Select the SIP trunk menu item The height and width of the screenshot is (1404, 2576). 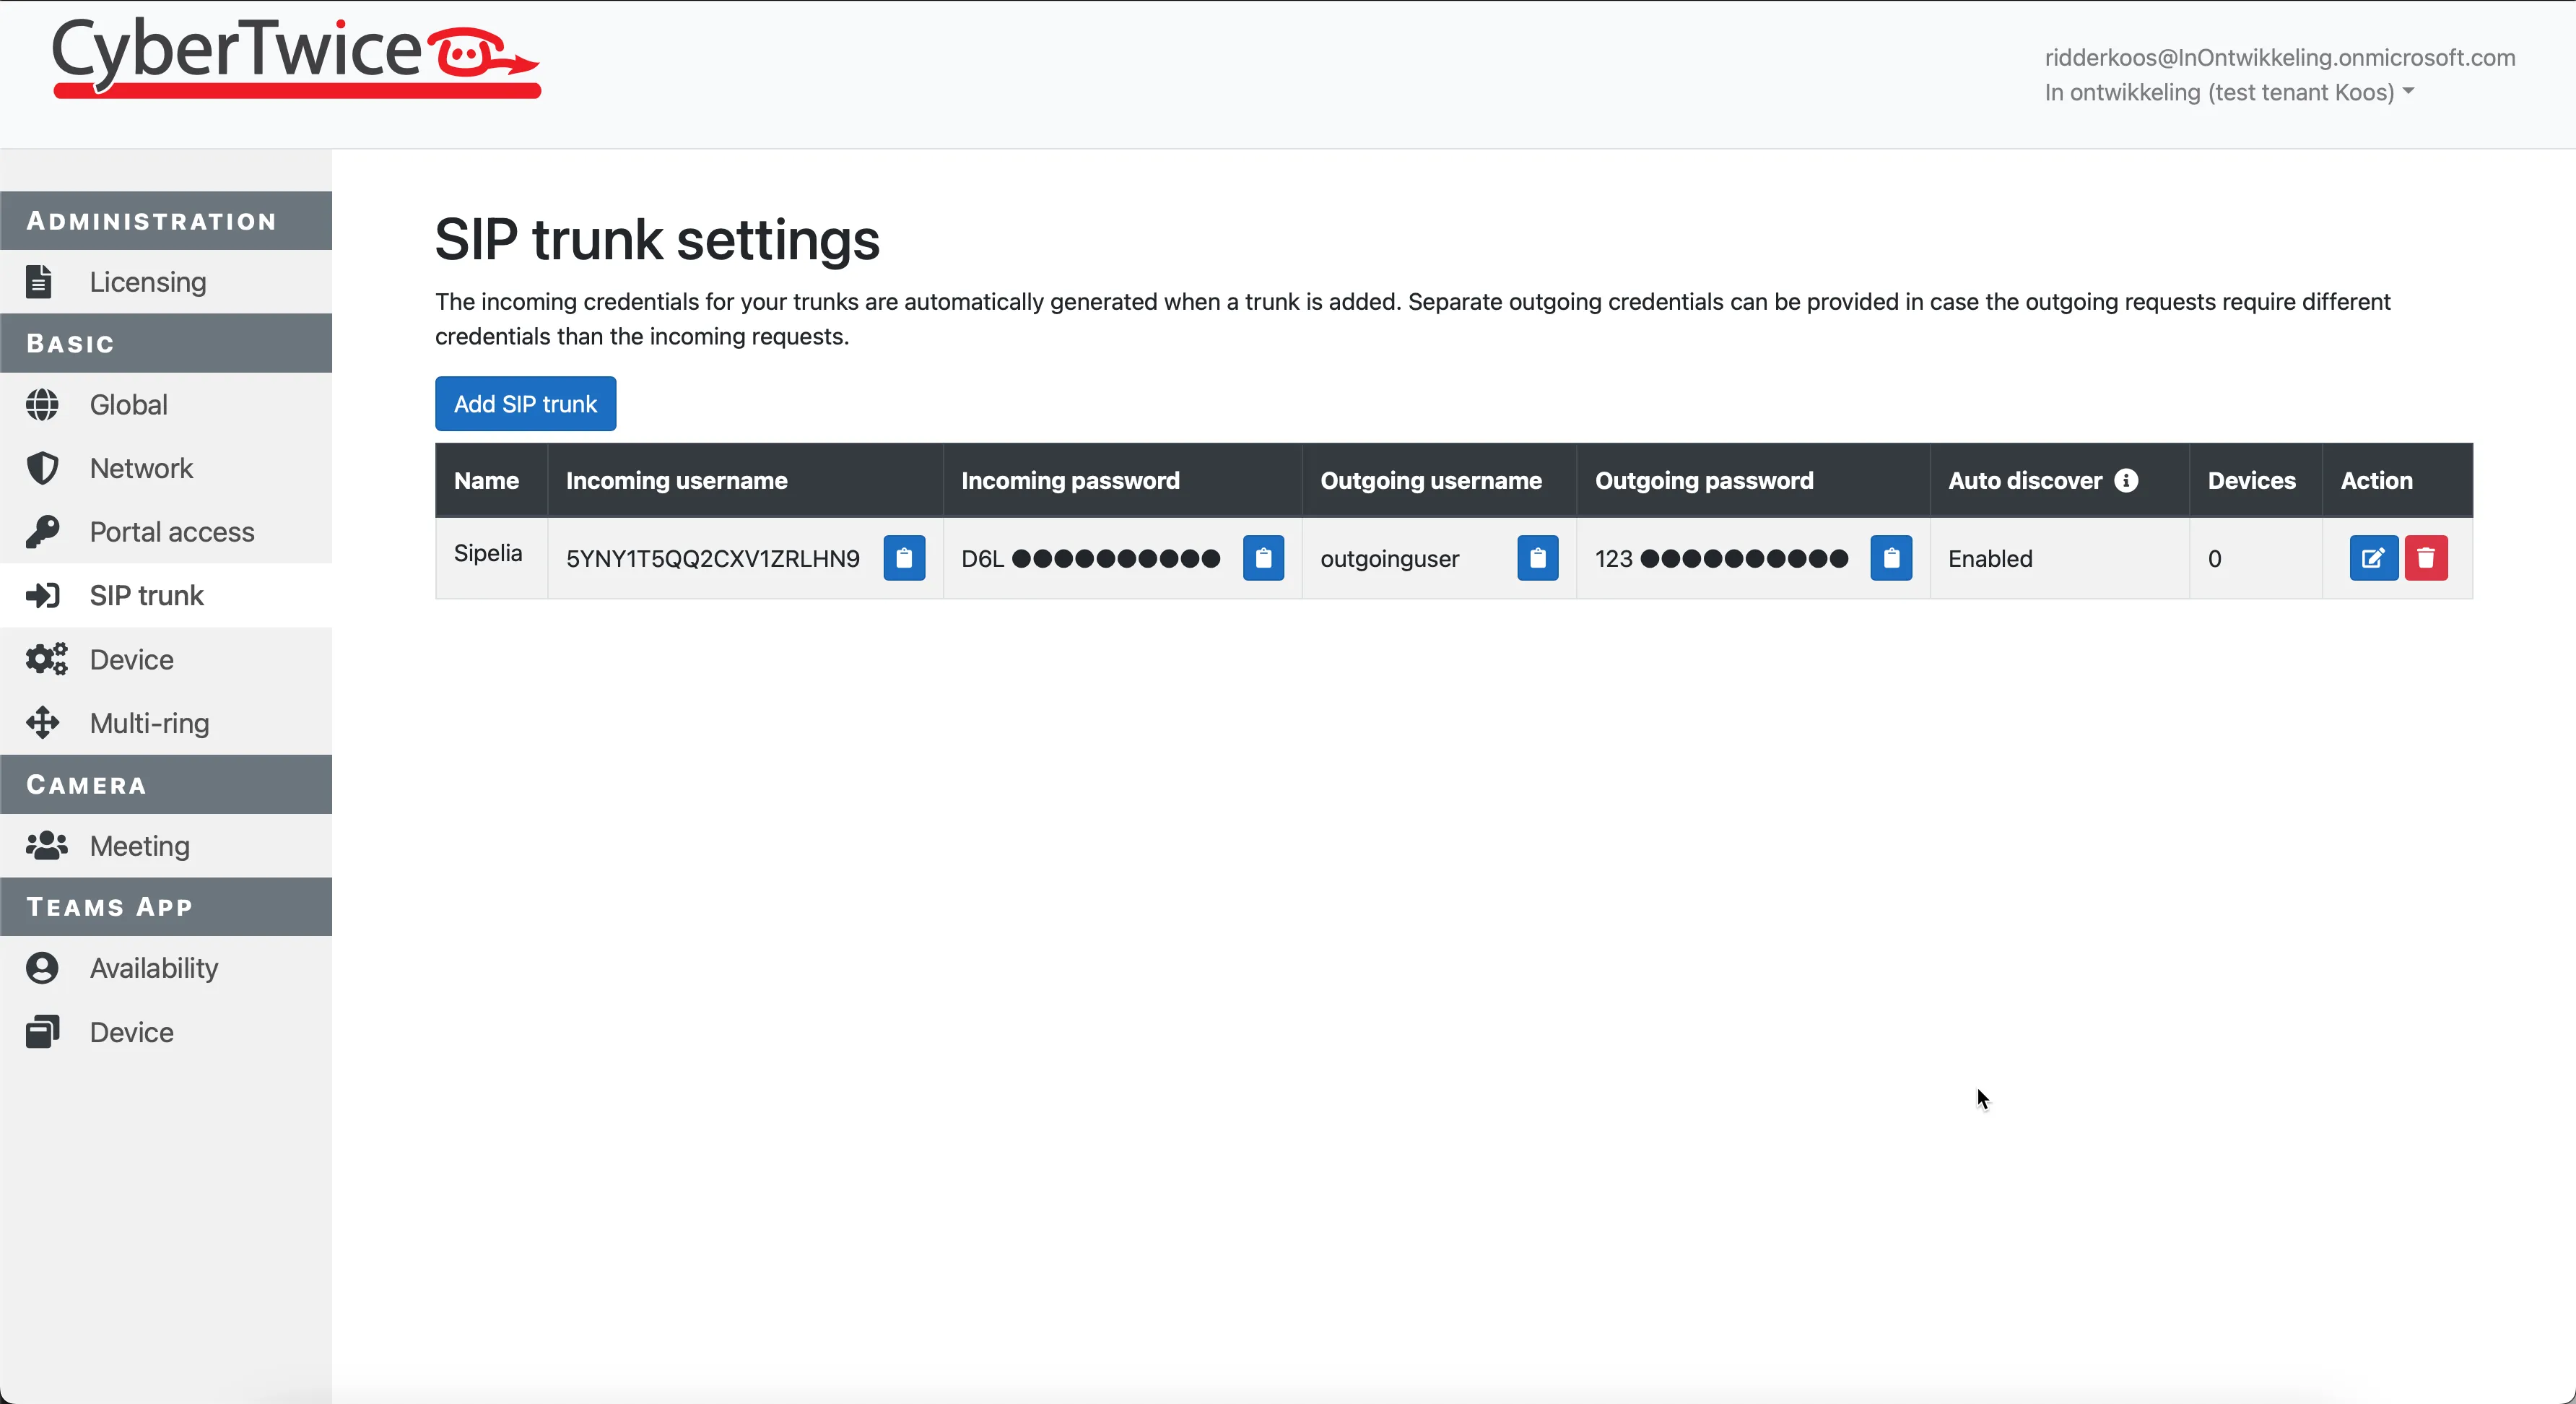pos(166,596)
